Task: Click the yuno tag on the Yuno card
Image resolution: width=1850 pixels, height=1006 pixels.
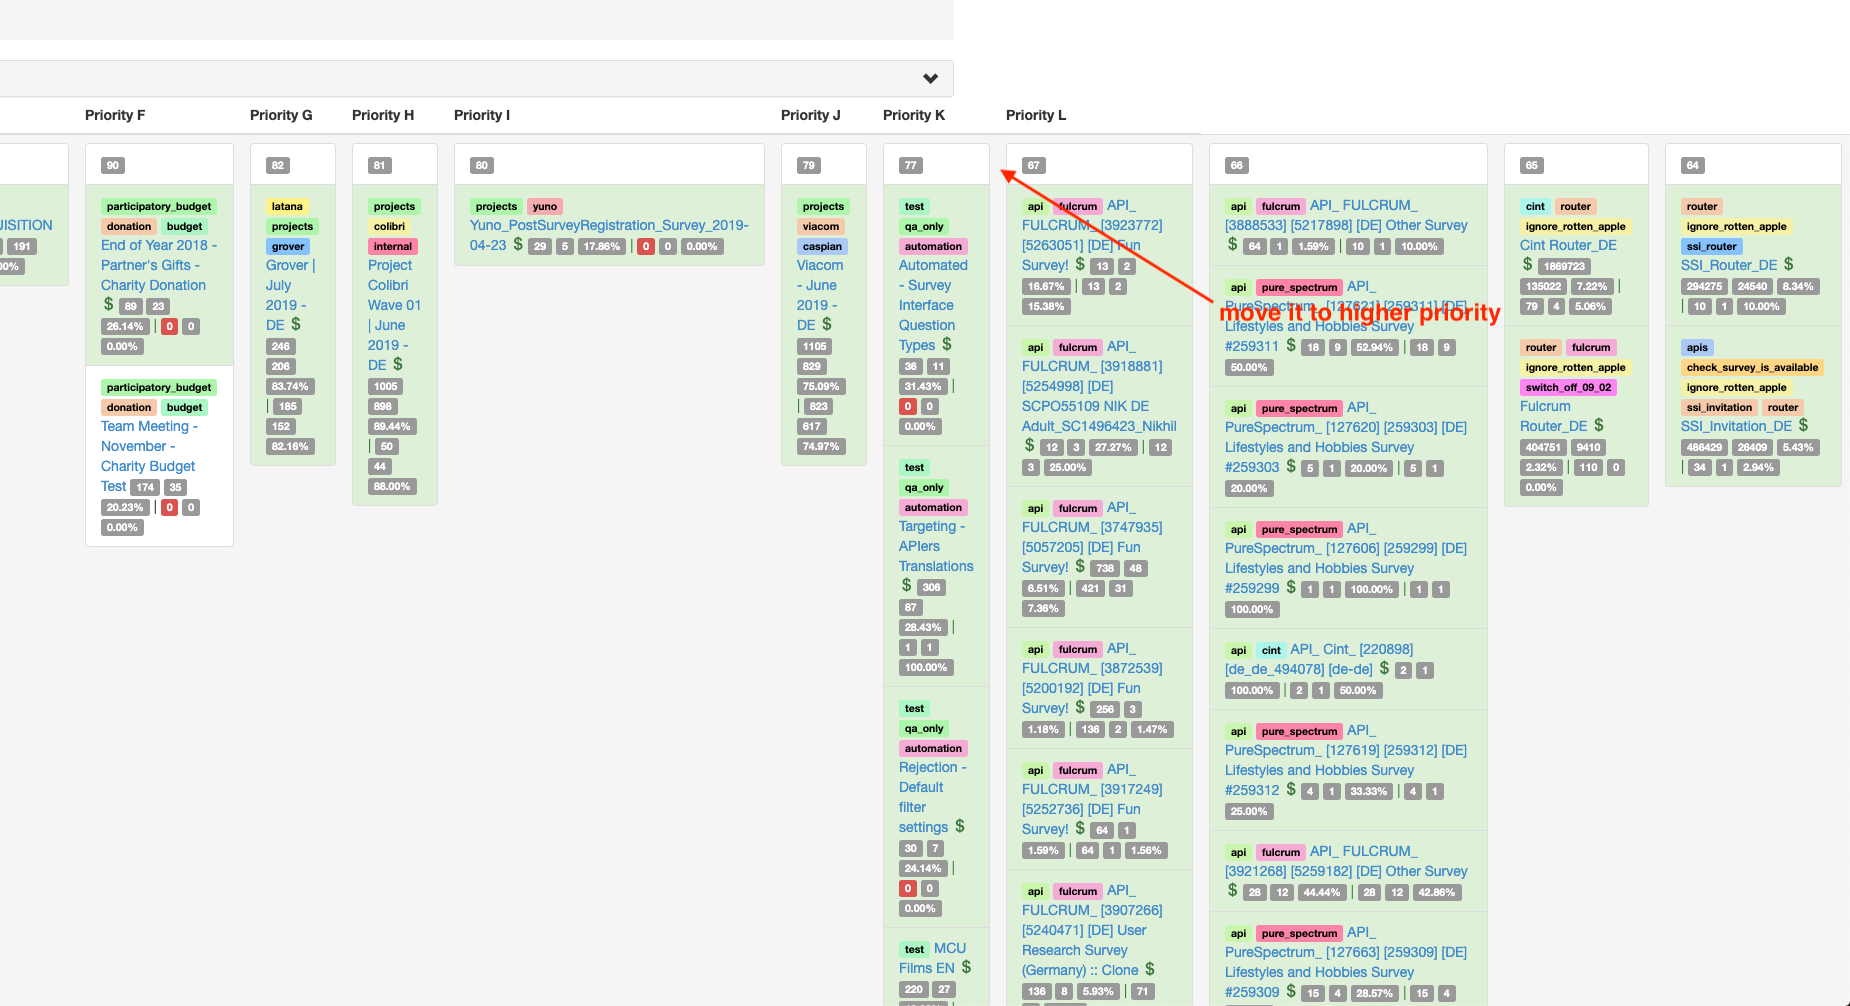Action: (545, 206)
